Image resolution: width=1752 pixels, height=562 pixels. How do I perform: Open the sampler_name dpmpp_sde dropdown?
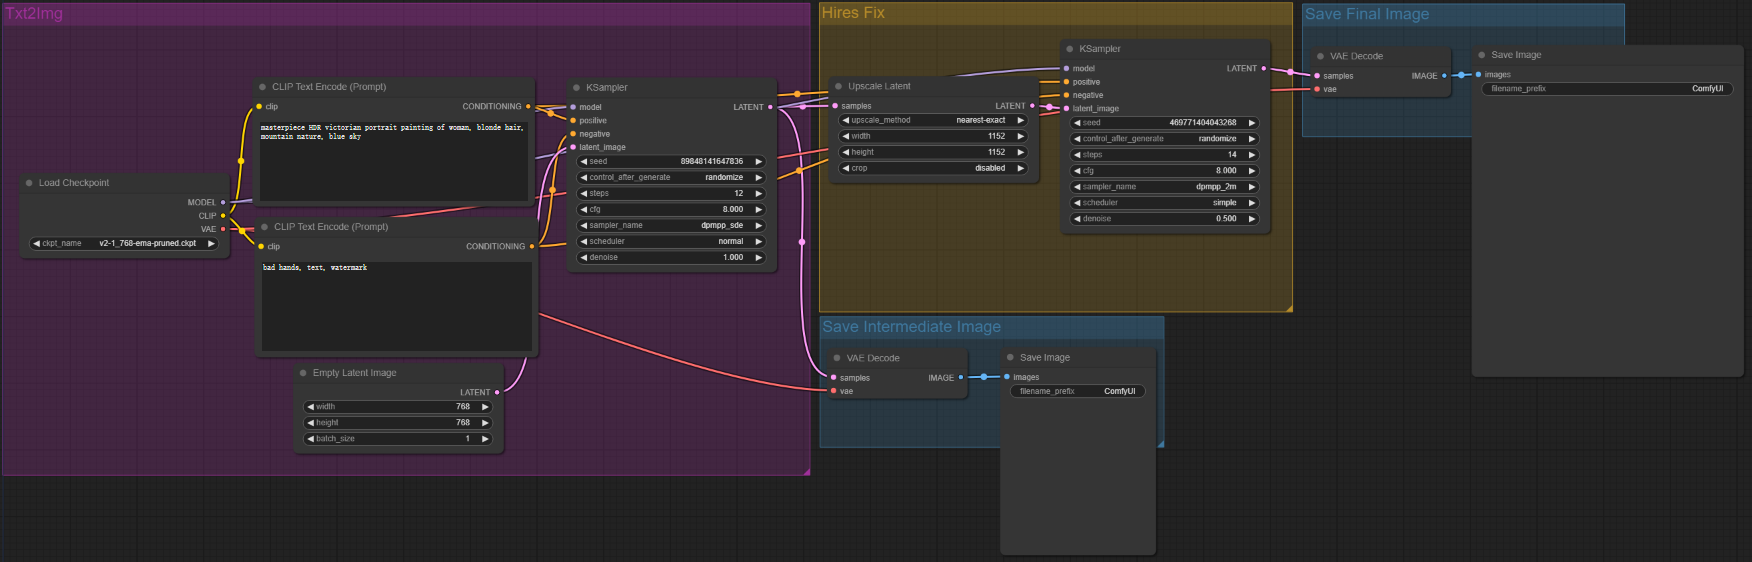click(671, 225)
